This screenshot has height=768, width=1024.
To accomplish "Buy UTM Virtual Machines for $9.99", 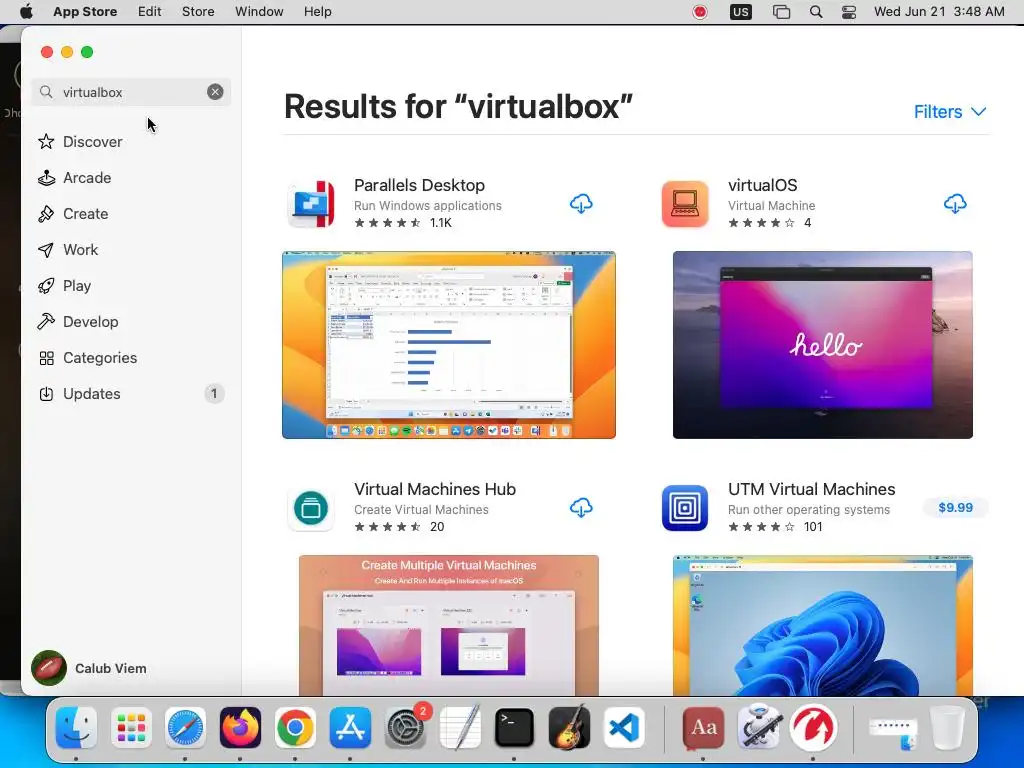I will (x=955, y=507).
